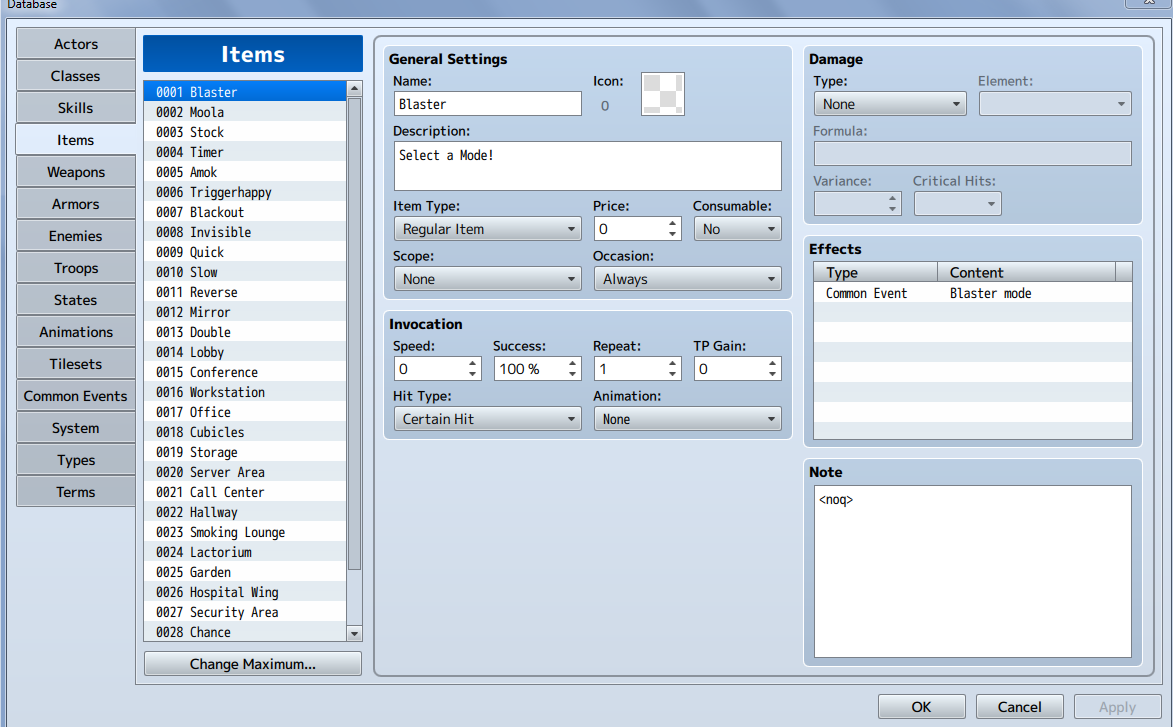This screenshot has height=727, width=1173.
Task: Open the Common Events tab
Action: 76,396
